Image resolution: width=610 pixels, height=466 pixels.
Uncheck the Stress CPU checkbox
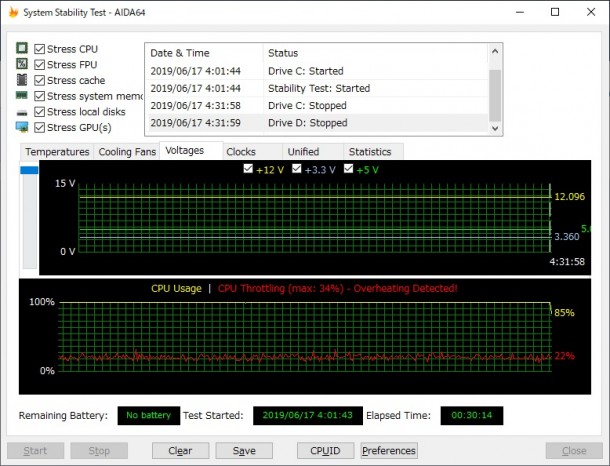(x=40, y=49)
